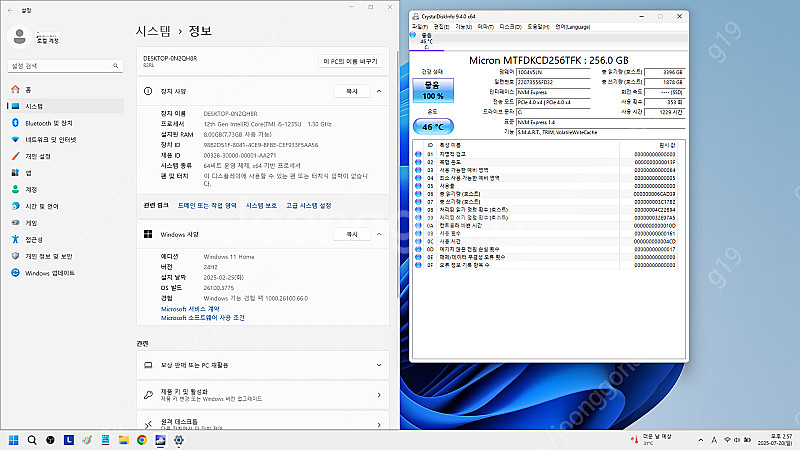Open 파일(F) menu in CrystalDiskInfo
The width and height of the screenshot is (800, 450).
[420, 27]
